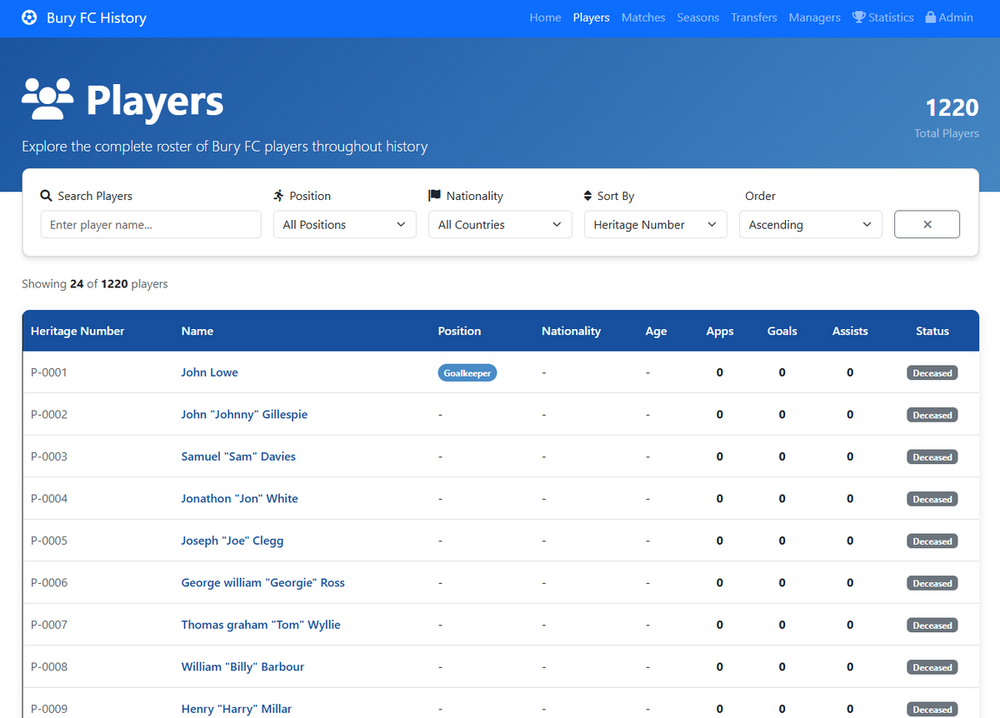Viewport: 1000px width, 718px height.
Task: Open John "Johnny" Gillespie's profile
Action: (244, 414)
